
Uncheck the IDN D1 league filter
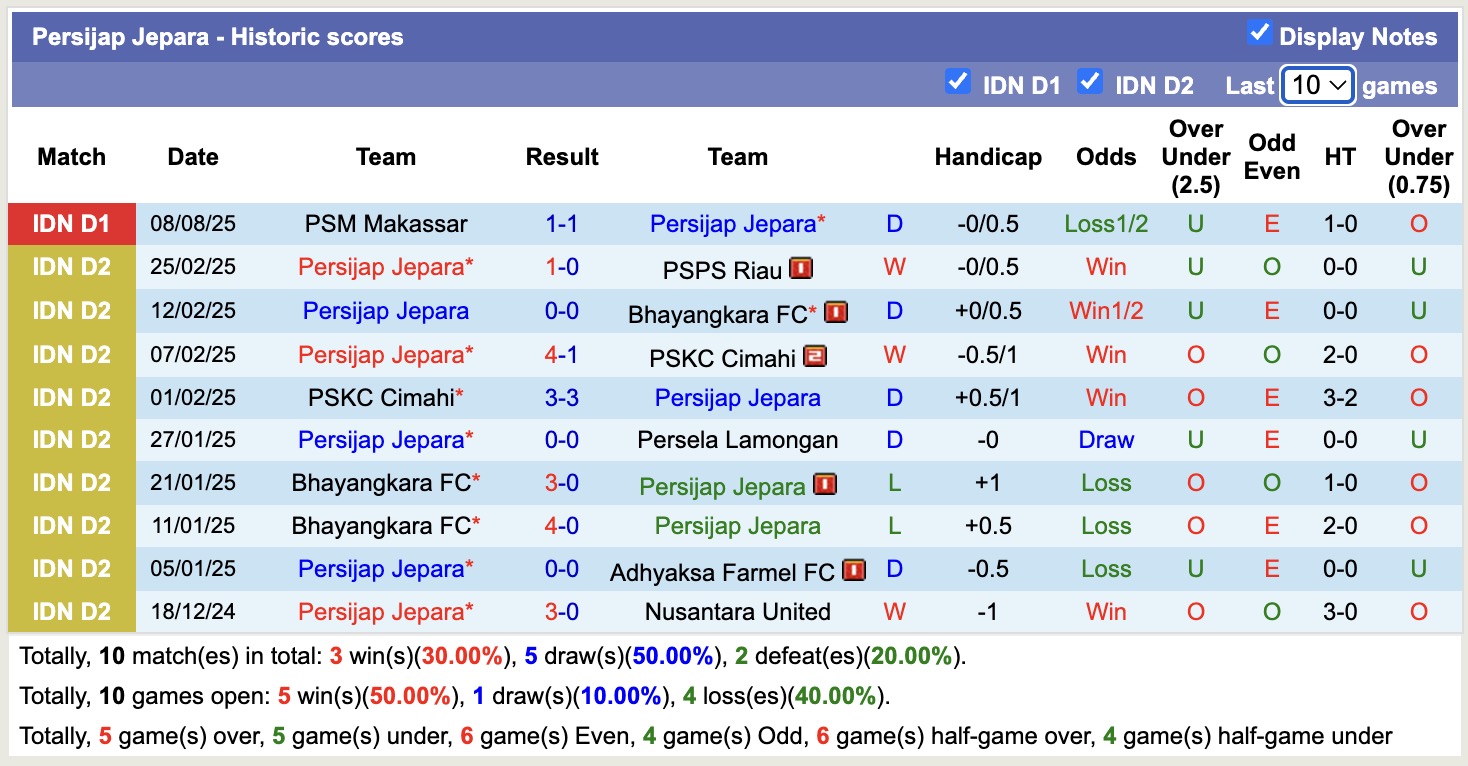pyautogui.click(x=958, y=81)
